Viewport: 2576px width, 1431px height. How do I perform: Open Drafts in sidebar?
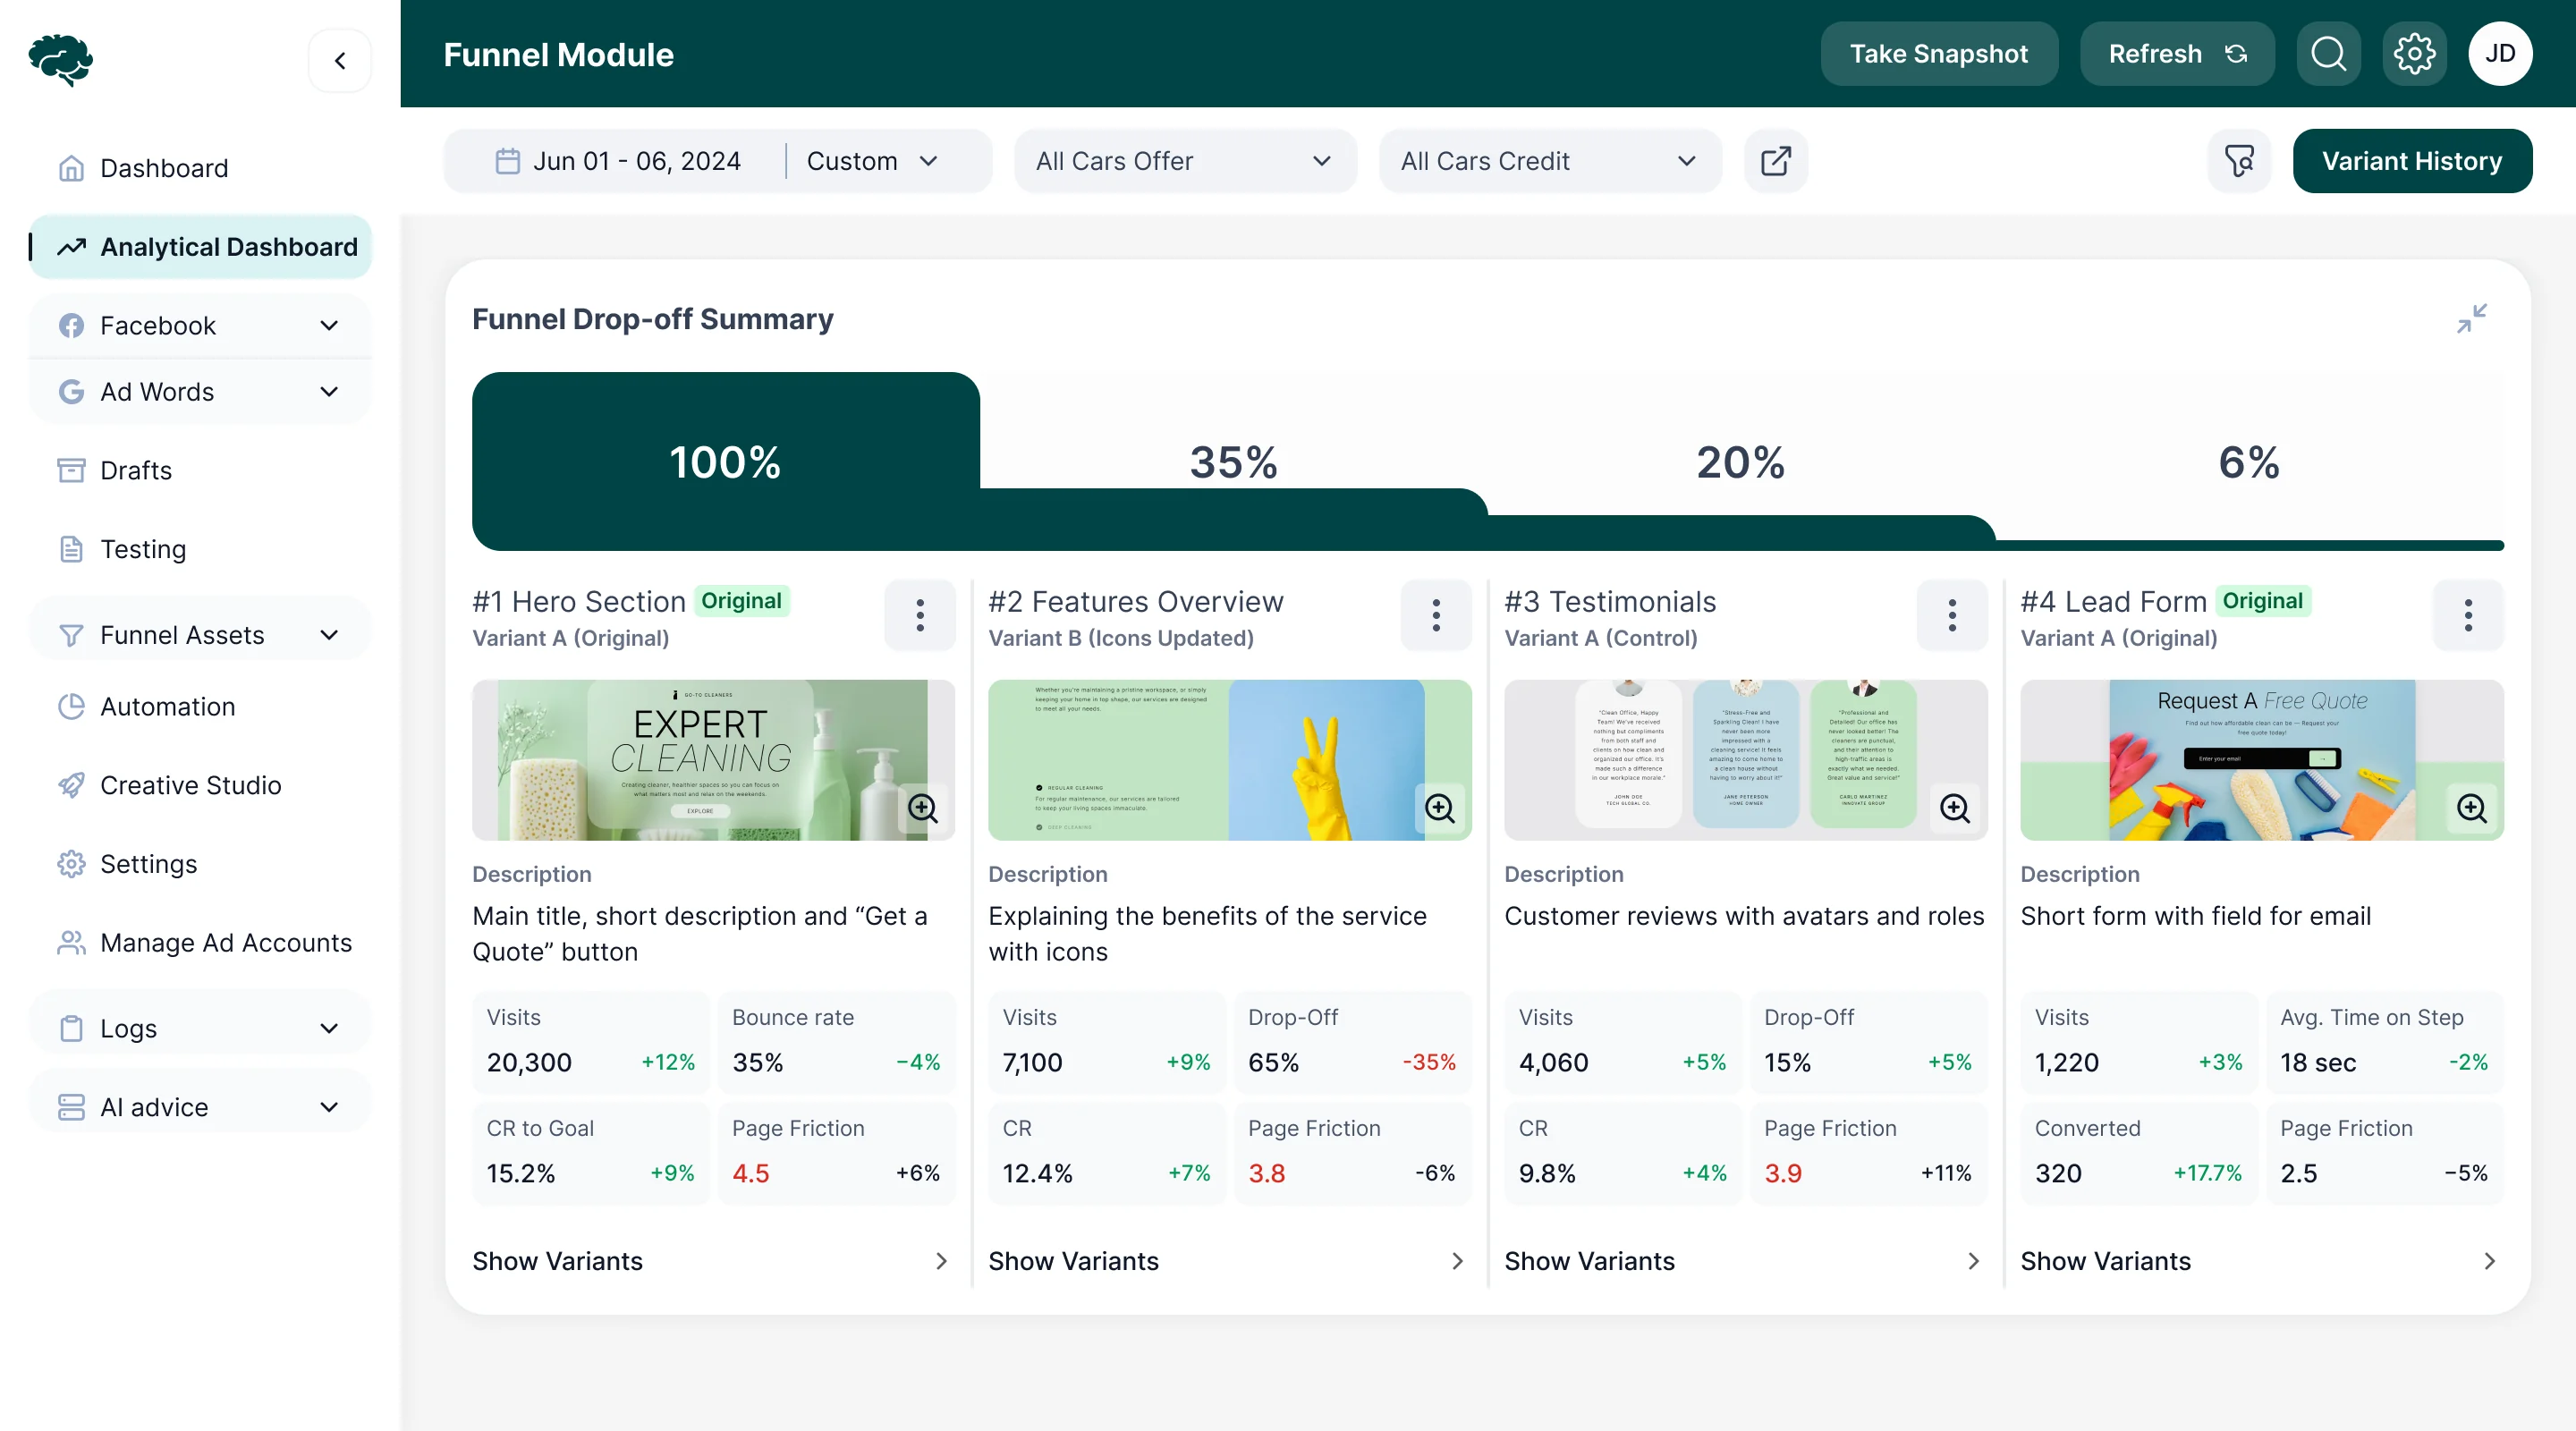[200, 470]
